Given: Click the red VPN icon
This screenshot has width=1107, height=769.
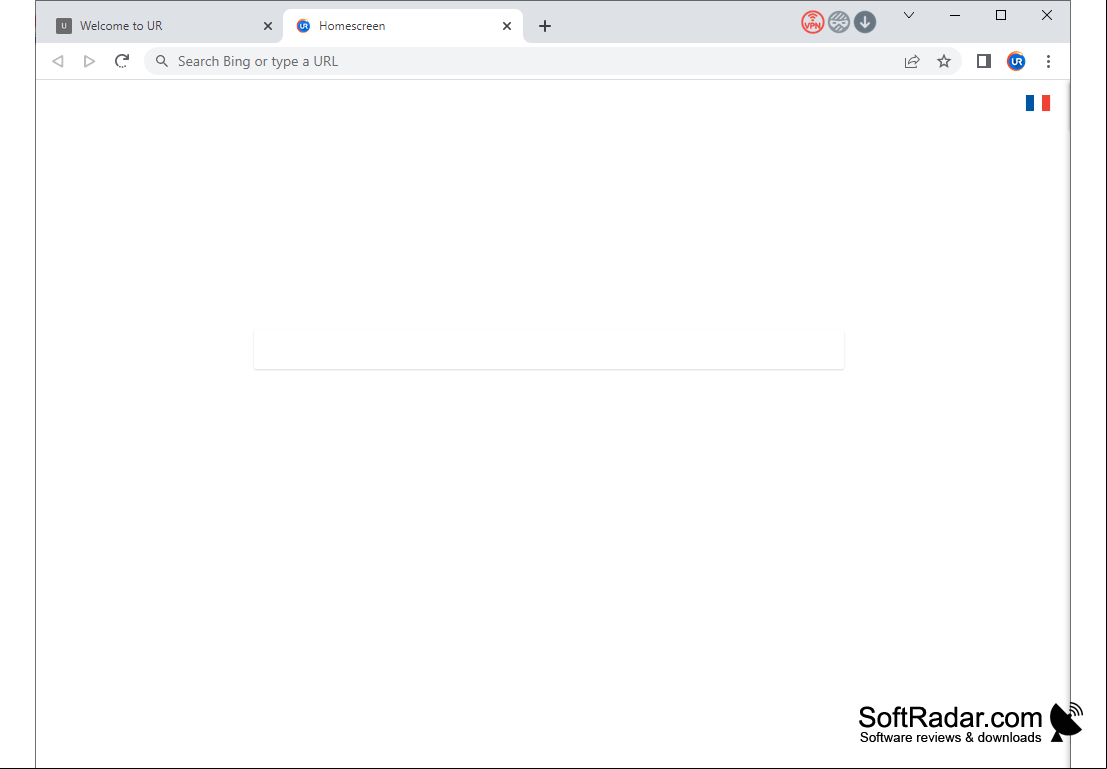Looking at the screenshot, I should [x=813, y=23].
